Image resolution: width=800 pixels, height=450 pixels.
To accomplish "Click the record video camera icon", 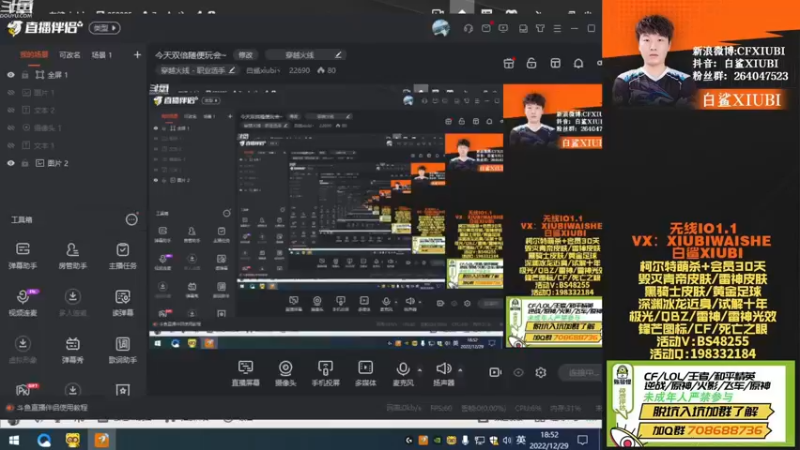I will click(495, 372).
